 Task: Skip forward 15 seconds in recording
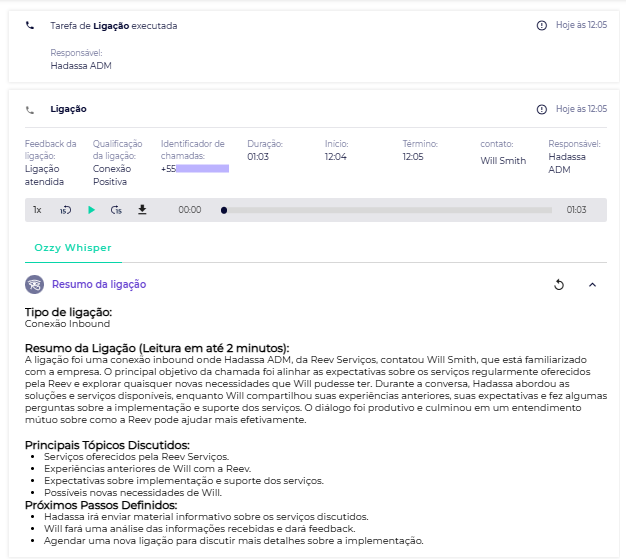[116, 210]
